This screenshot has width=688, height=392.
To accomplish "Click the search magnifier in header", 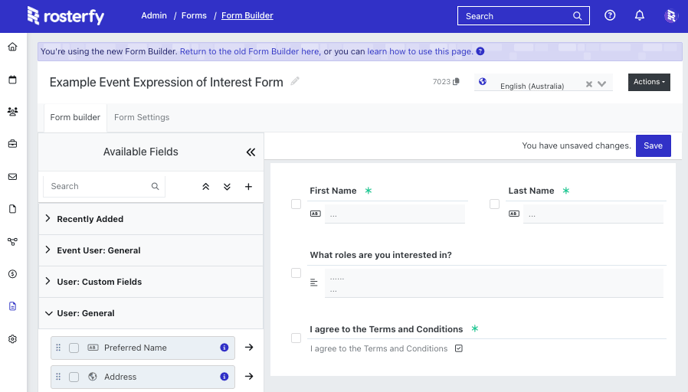I will [577, 16].
